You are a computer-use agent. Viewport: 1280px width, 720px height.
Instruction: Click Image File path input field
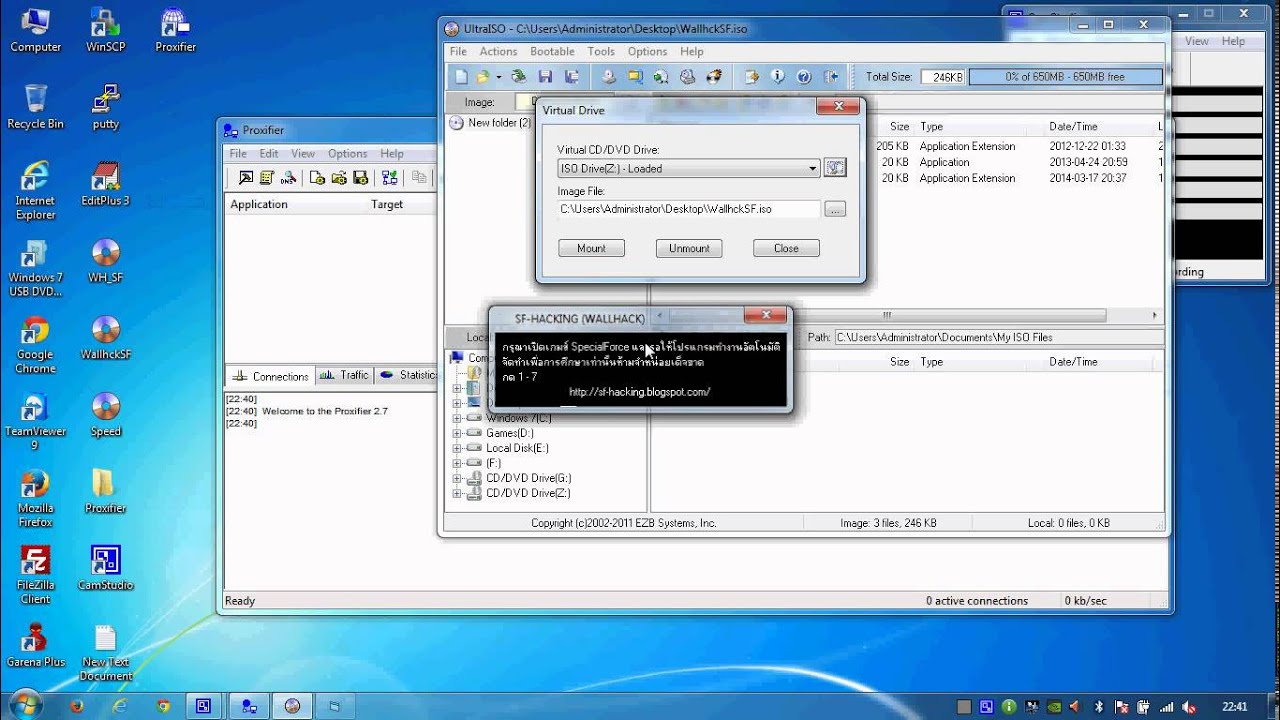(689, 209)
